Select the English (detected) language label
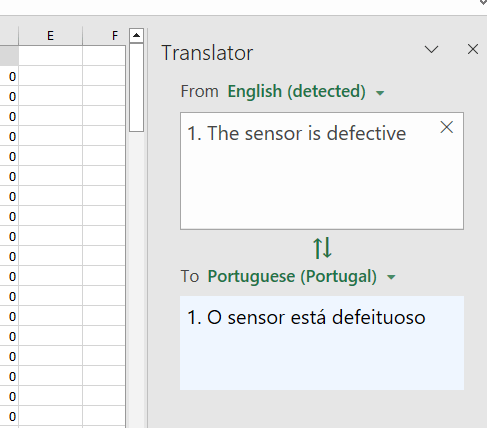This screenshot has height=428, width=487. (x=296, y=91)
